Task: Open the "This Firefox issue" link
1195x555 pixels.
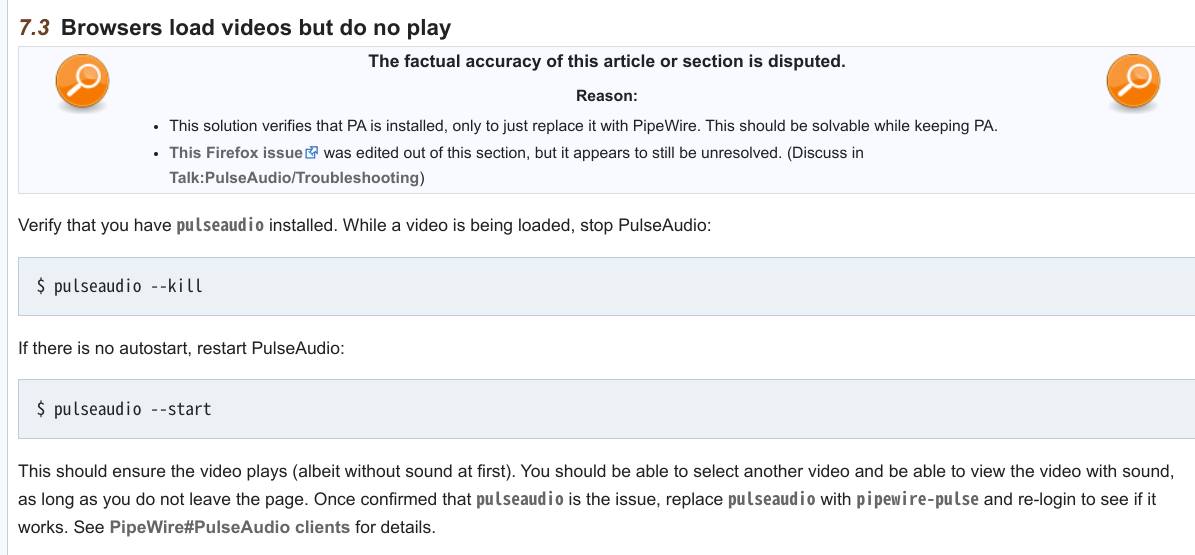Action: (x=235, y=153)
